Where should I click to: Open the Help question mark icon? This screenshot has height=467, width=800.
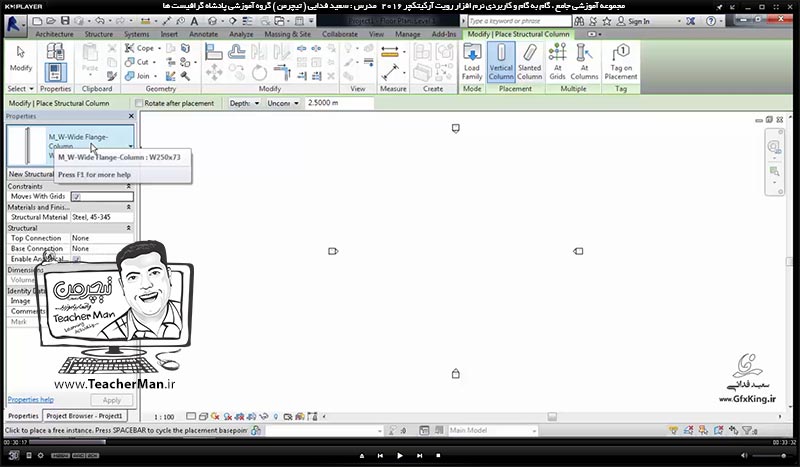[x=711, y=21]
